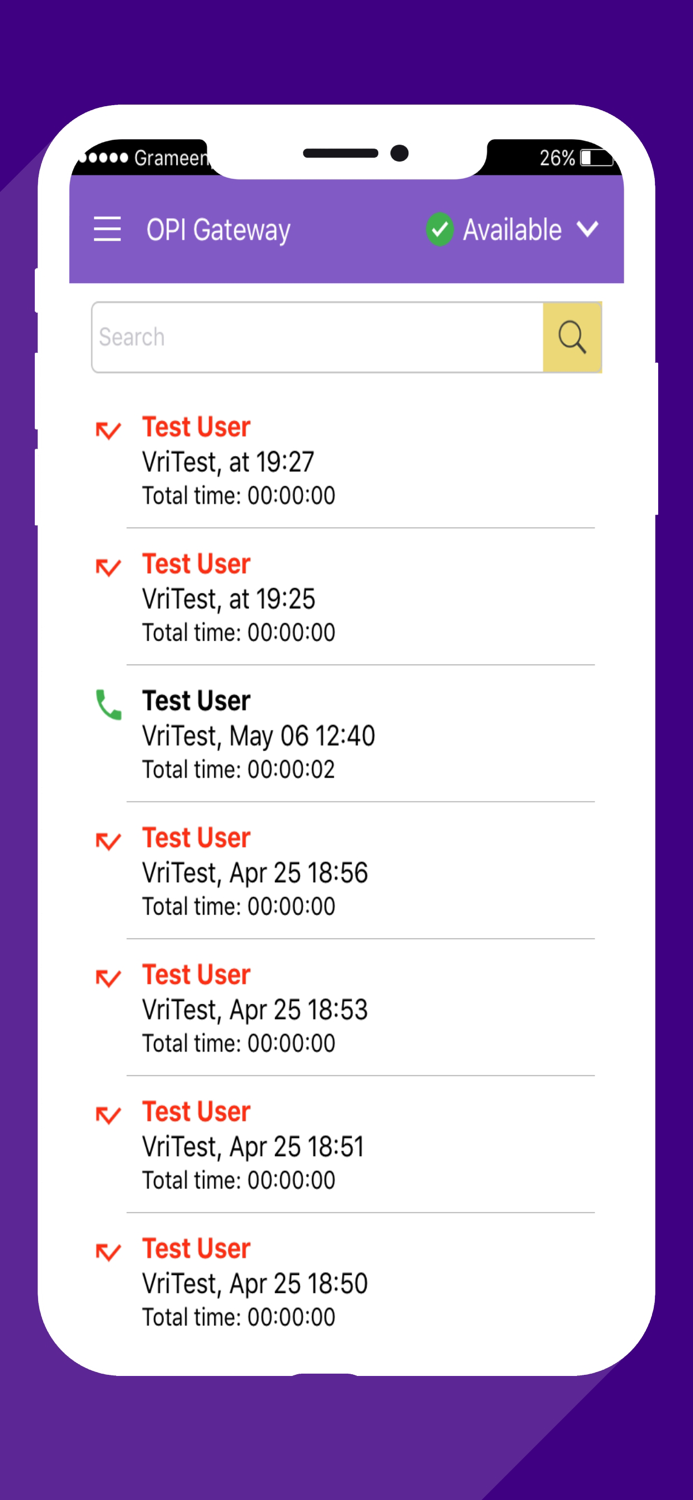Image resolution: width=693 pixels, height=1500 pixels.
Task: Tap missed call icon for 19:25 entry
Action: point(108,568)
